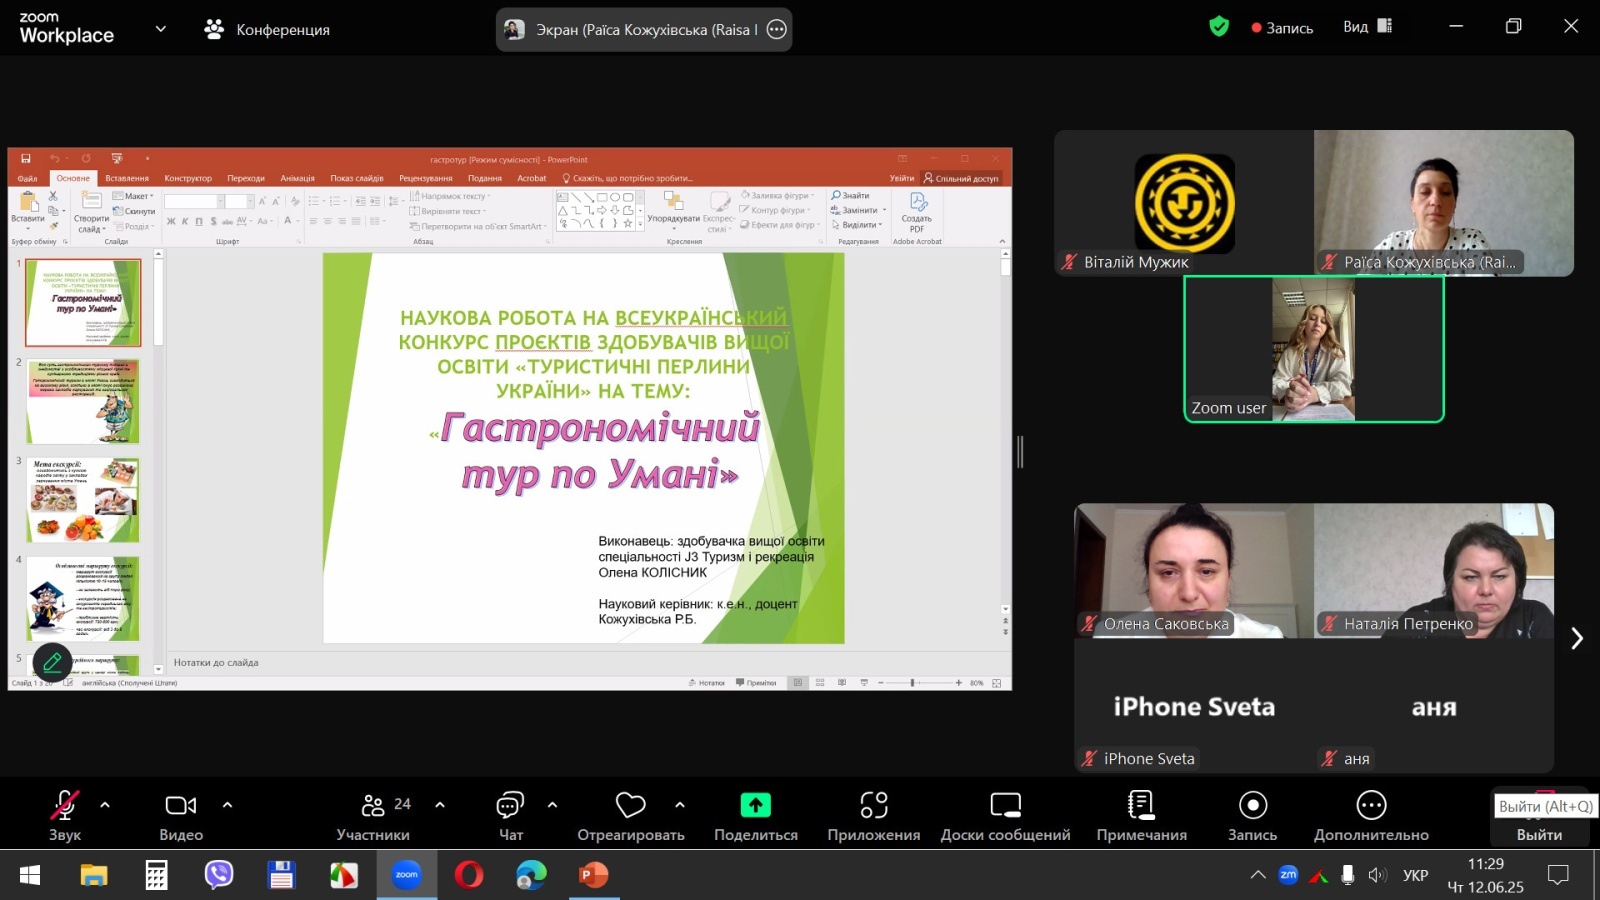Viewport: 1600px width, 900px height.
Task: Click Создать PDF Acrobat button
Action: (917, 212)
